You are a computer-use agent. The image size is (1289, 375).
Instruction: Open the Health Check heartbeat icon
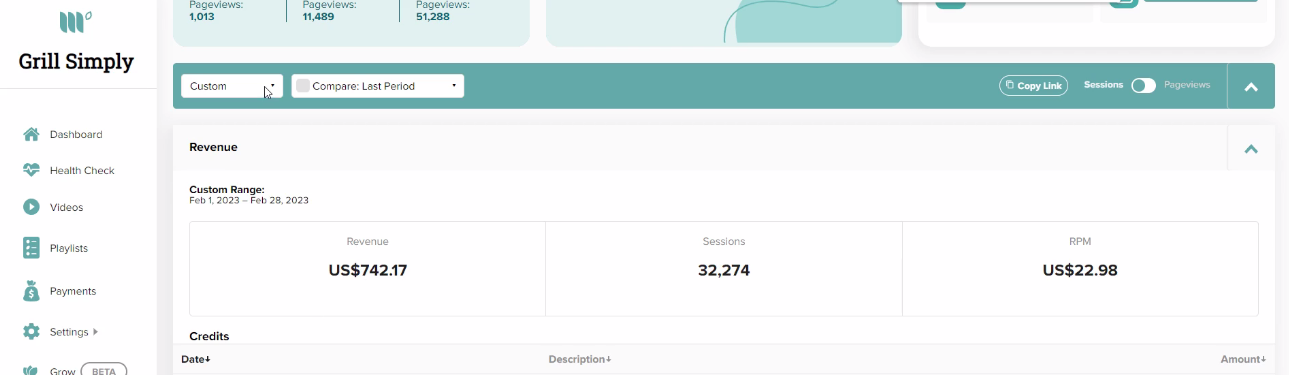click(31, 170)
